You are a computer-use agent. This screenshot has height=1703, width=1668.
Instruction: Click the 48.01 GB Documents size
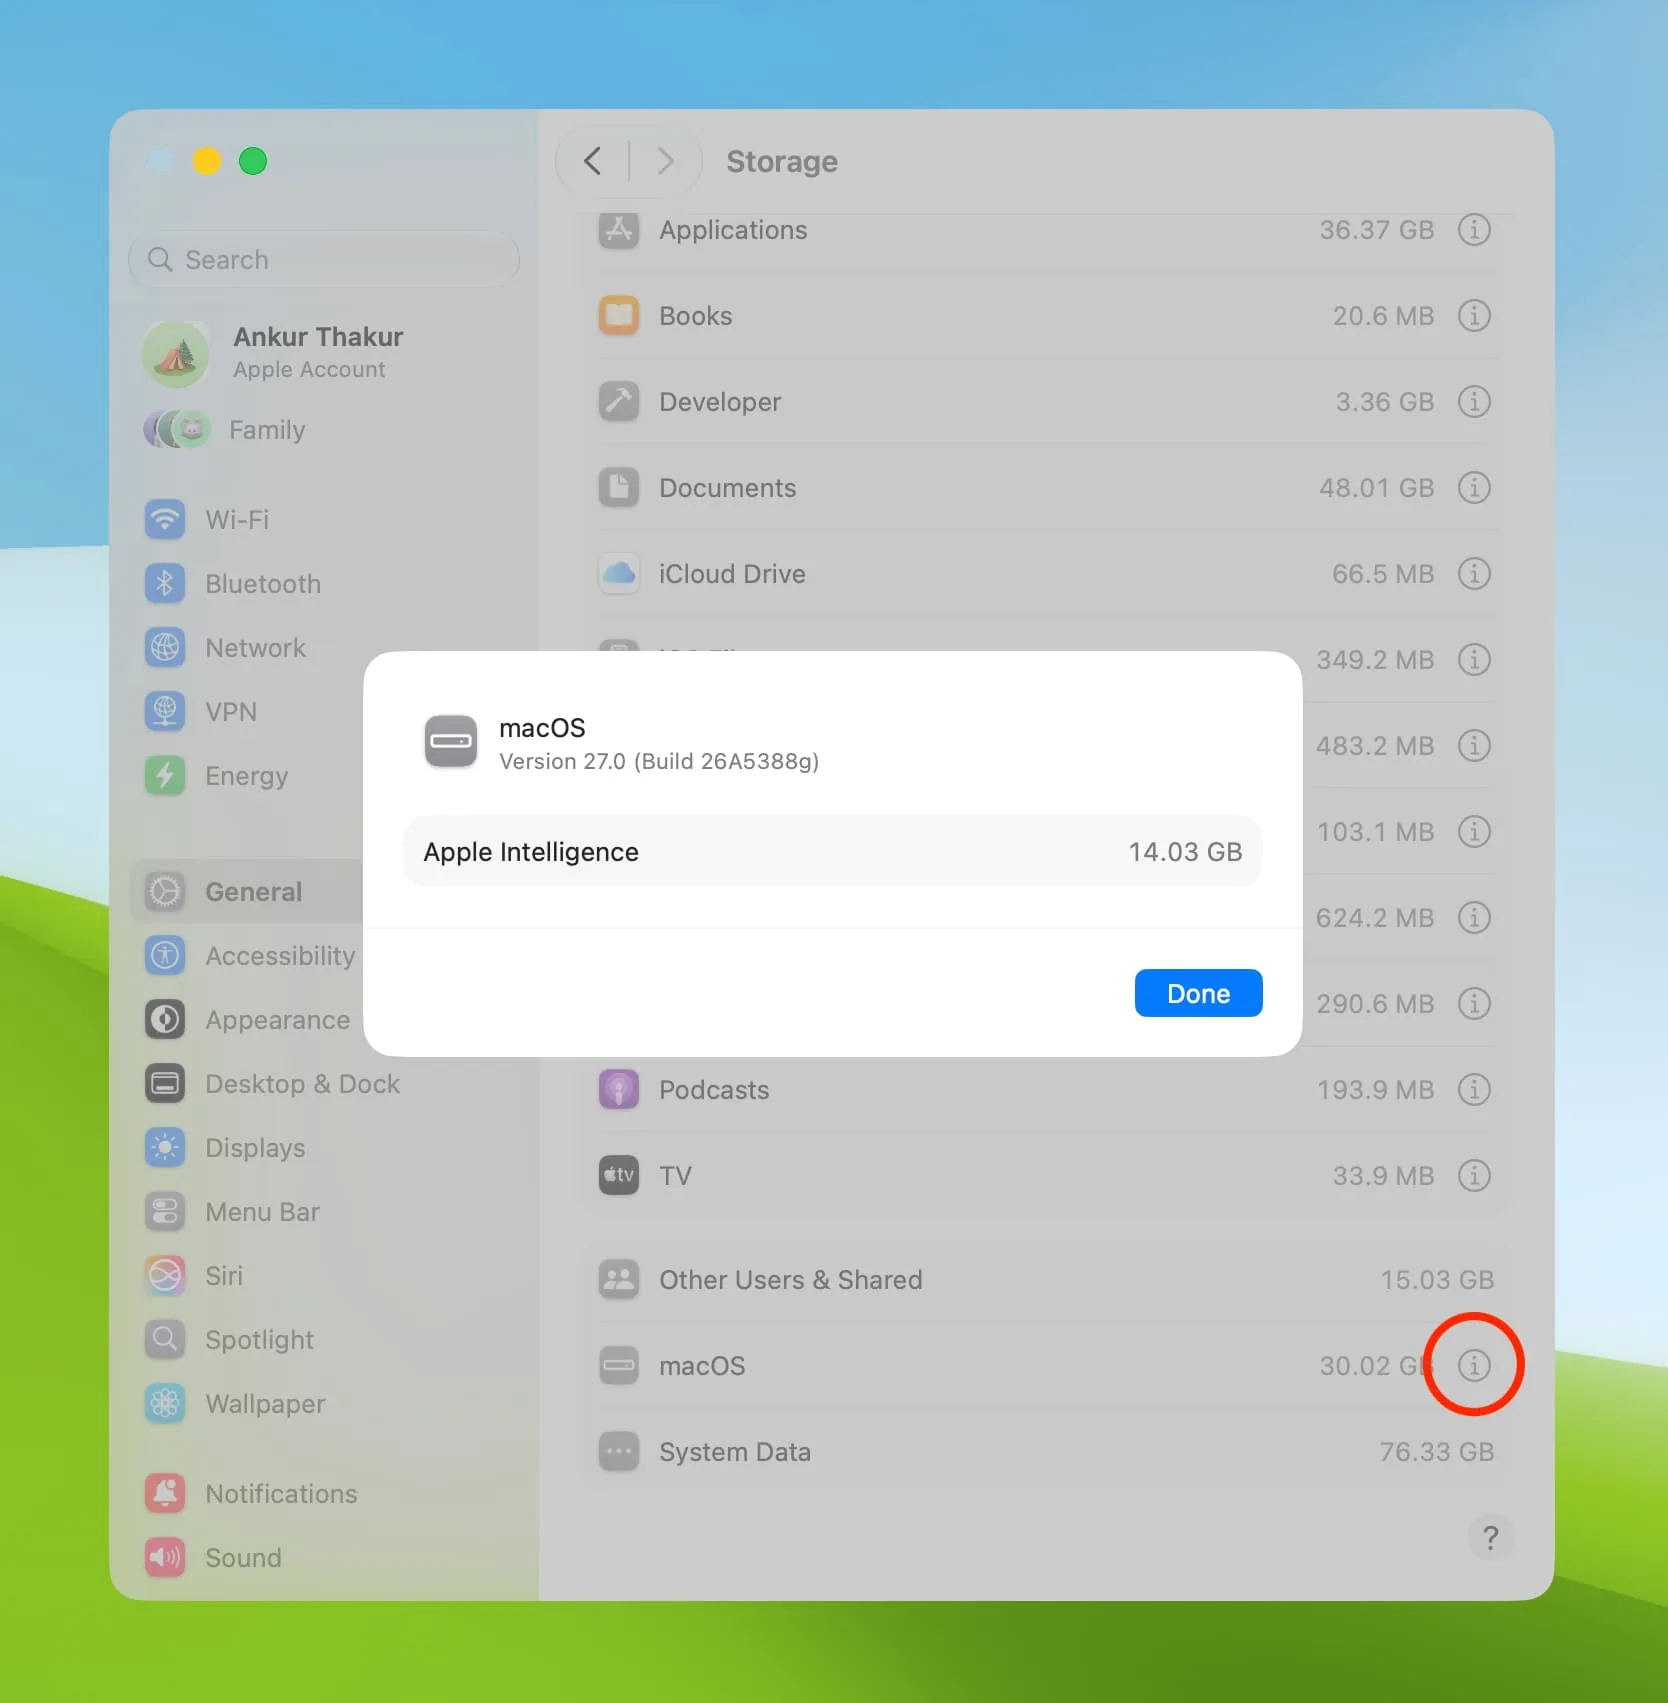(x=1376, y=488)
